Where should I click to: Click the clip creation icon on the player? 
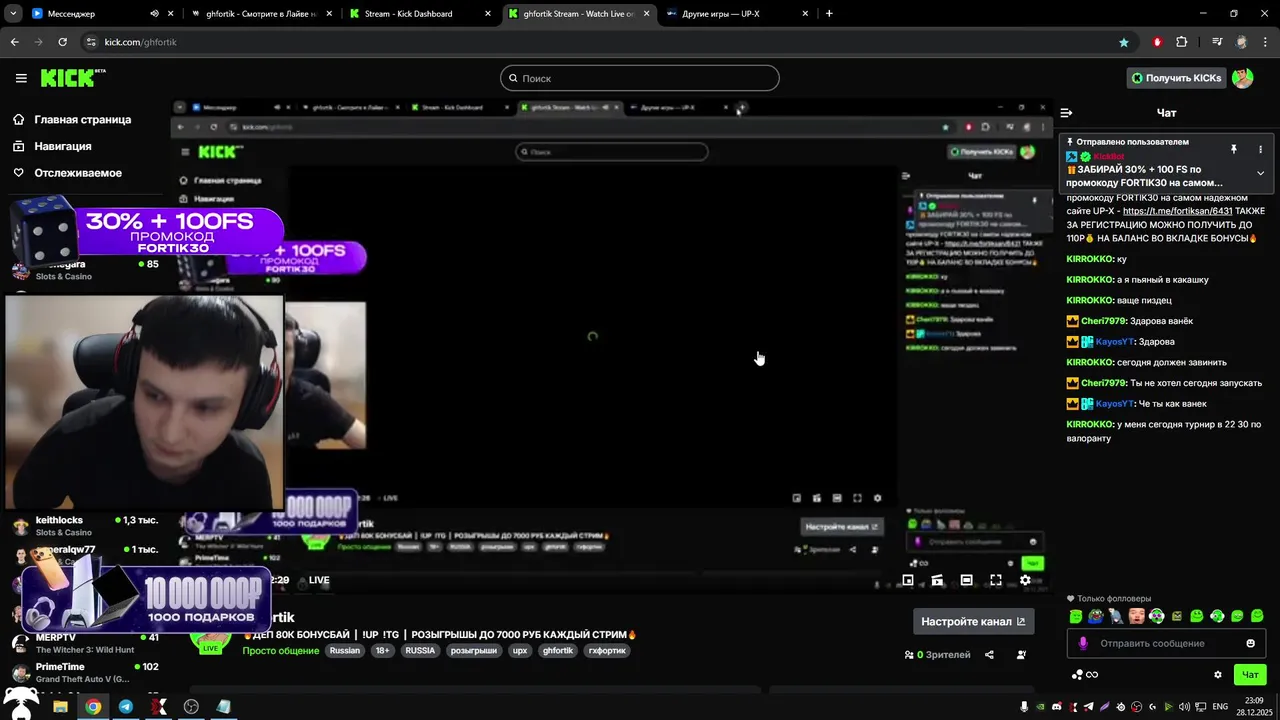coord(937,580)
